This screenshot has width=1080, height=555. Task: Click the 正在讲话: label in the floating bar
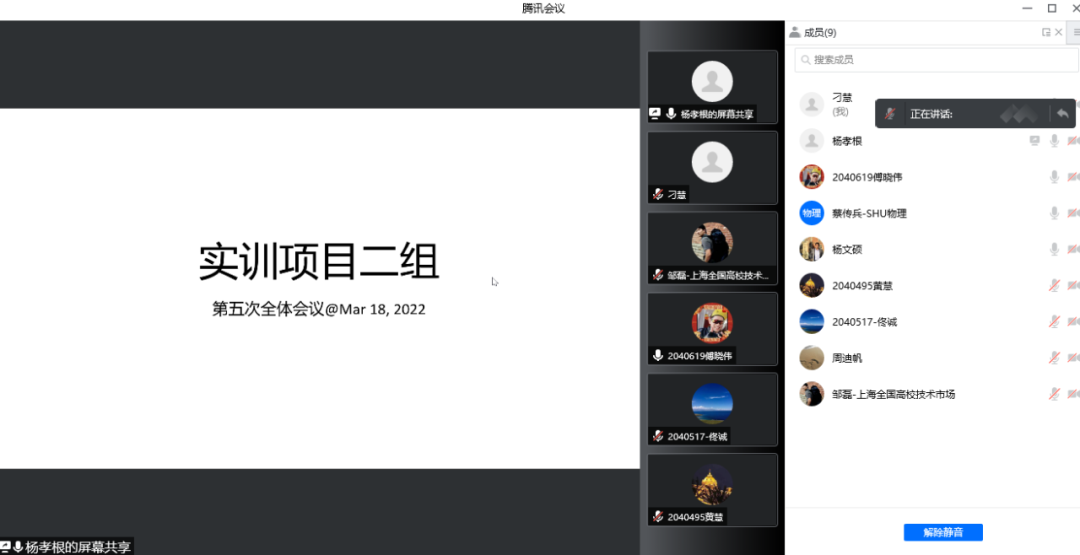pos(931,114)
